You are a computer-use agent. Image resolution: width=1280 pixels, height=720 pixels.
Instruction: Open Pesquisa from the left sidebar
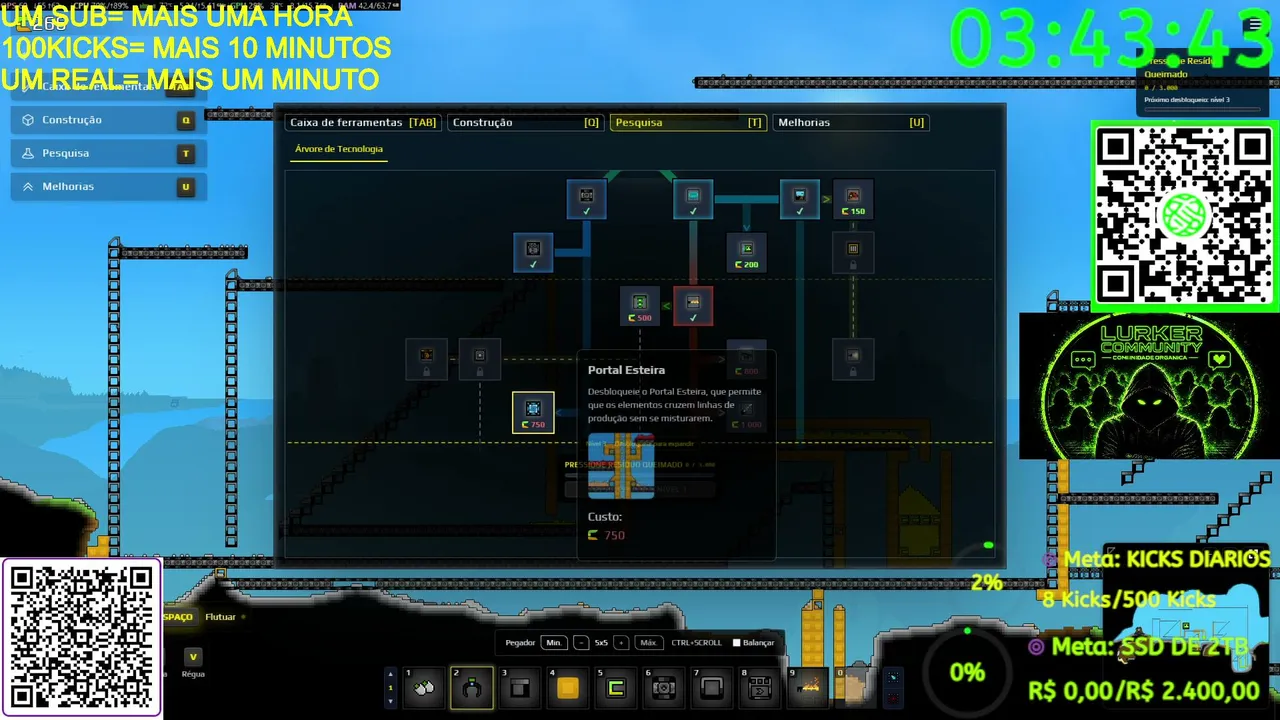[109, 153]
